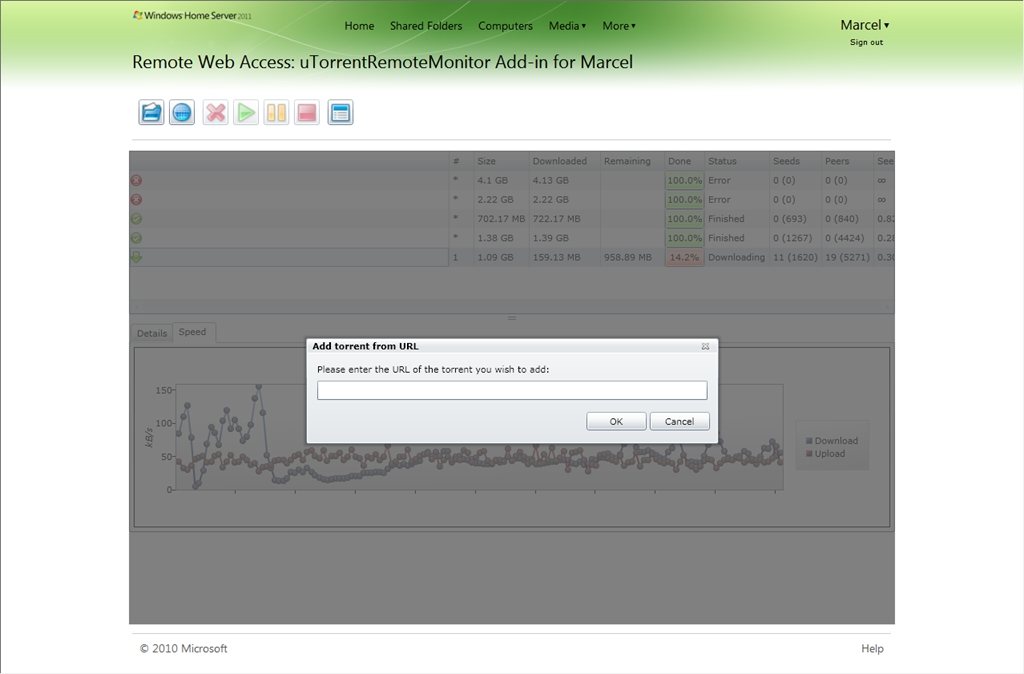Open Shared Folders in the navigation
Viewport: 1024px width, 674px height.
pos(426,26)
